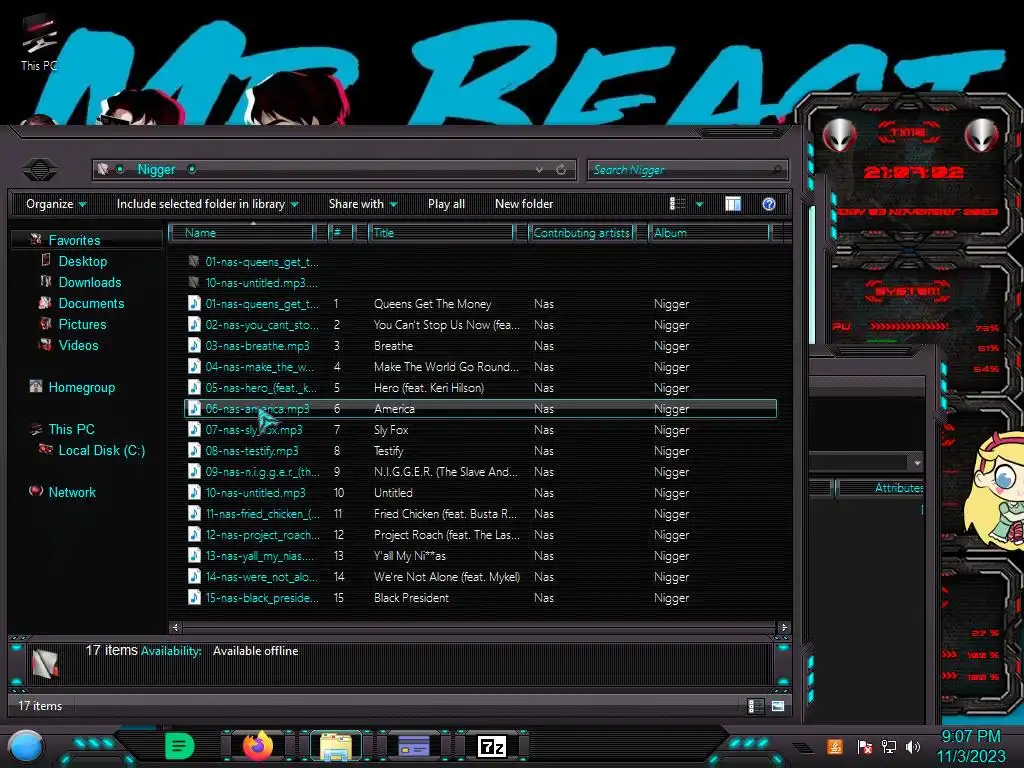Click the back navigation button in File Explorer

coord(40,170)
